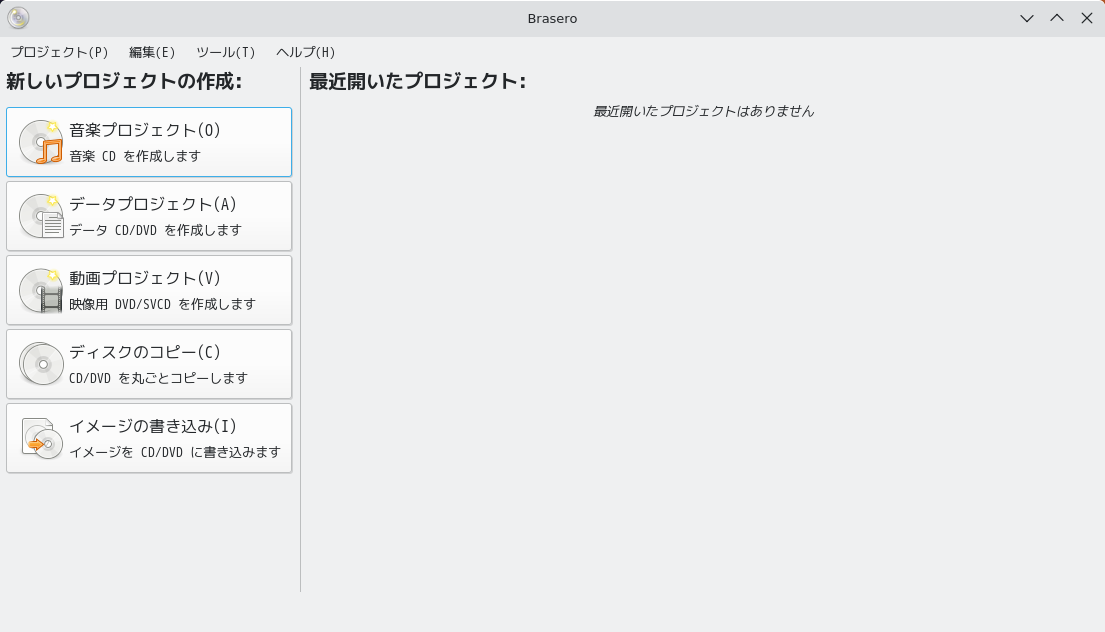
Task: Click description データ CD/DVD を作成します
Action: pyautogui.click(x=155, y=230)
